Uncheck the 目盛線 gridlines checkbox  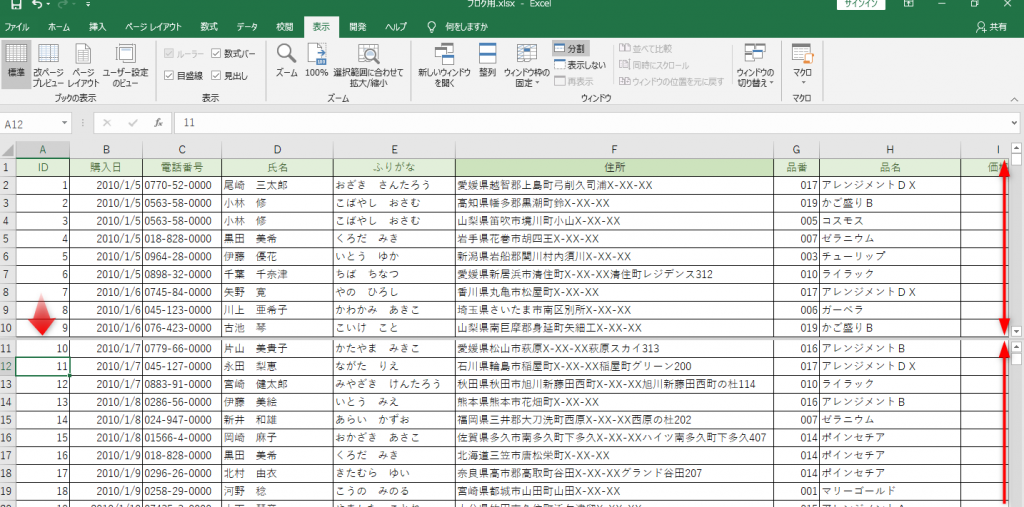click(169, 75)
